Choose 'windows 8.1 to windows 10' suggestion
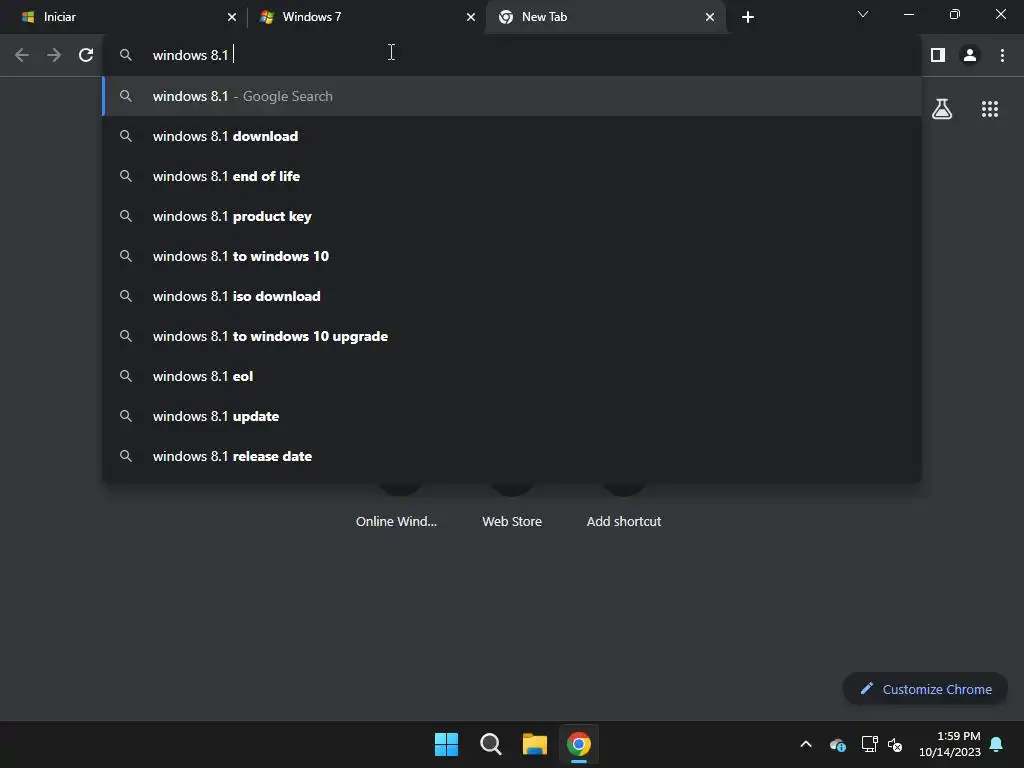 (x=513, y=256)
